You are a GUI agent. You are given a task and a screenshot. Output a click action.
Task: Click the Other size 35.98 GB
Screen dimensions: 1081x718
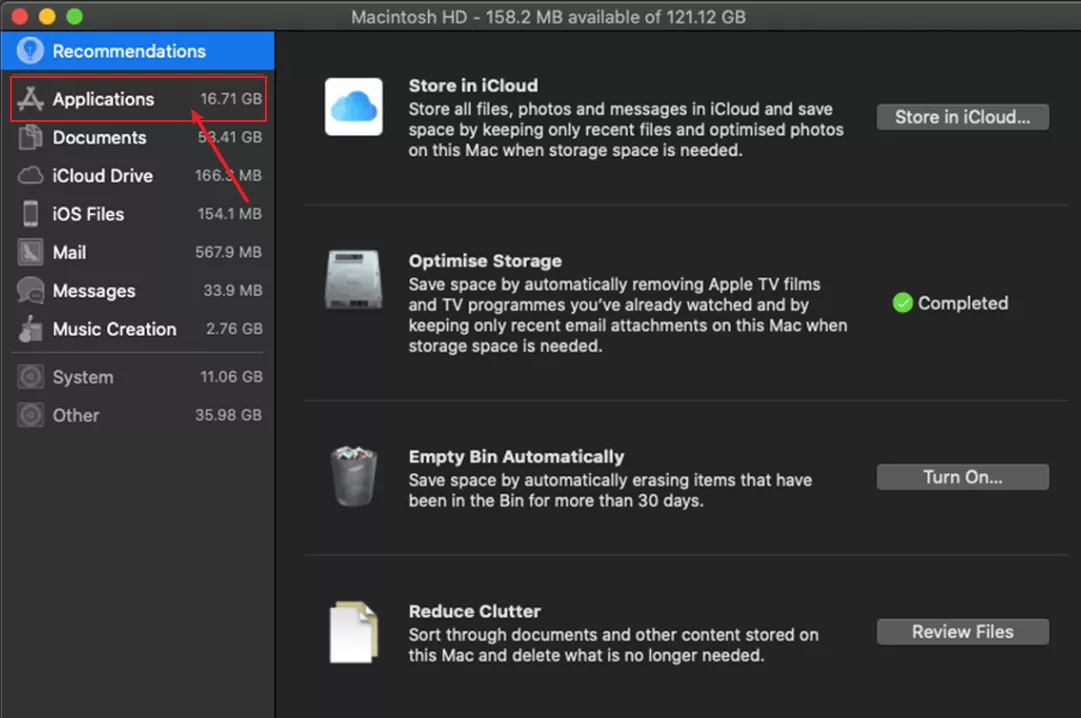[x=228, y=415]
